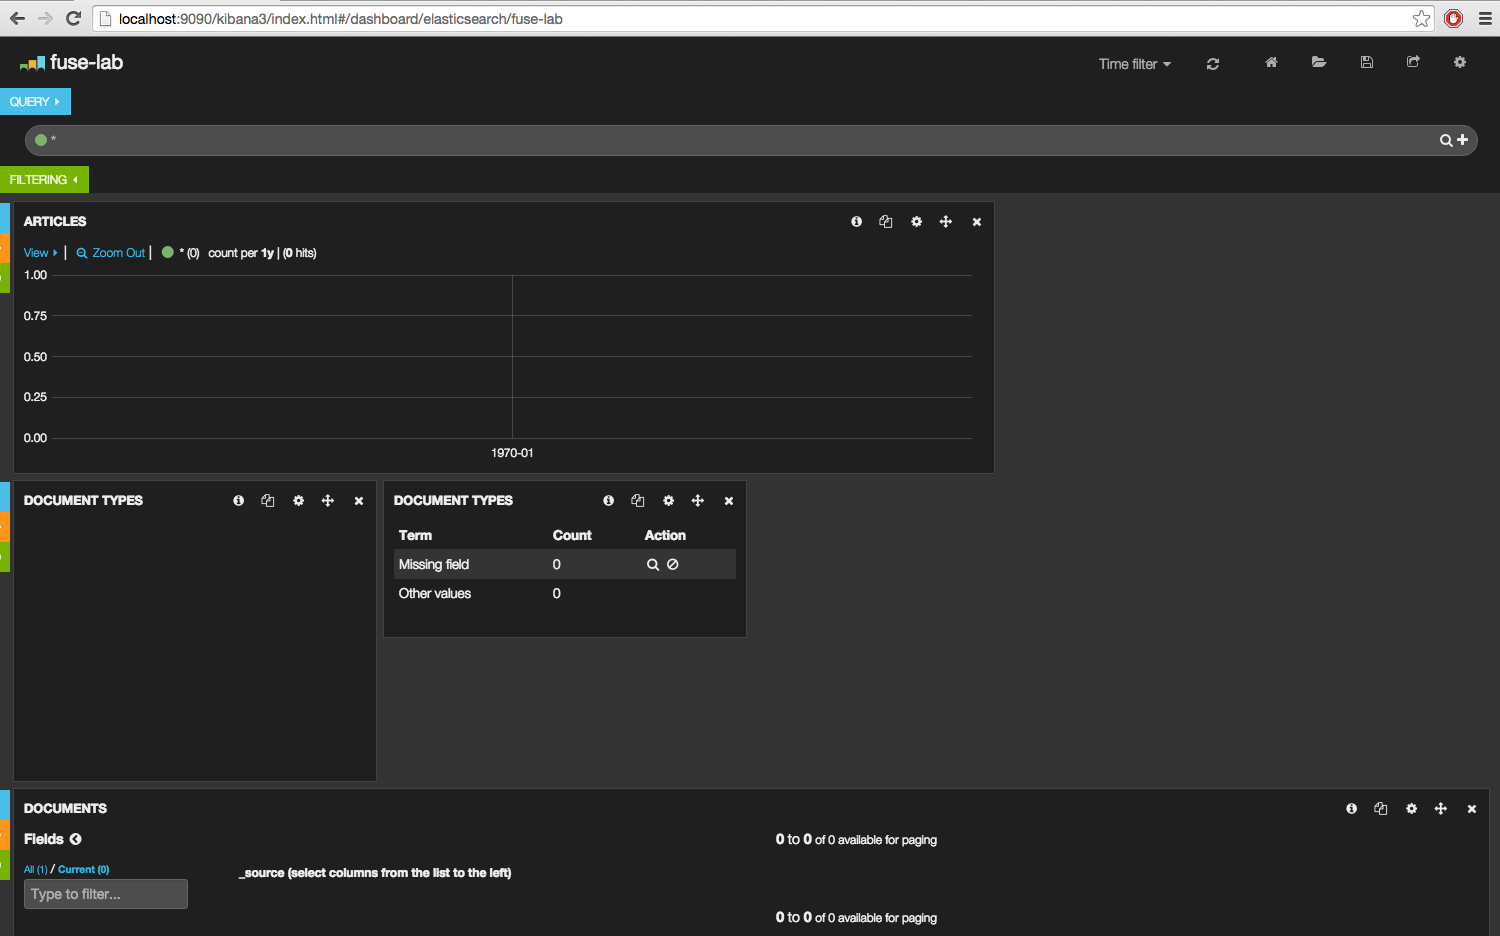The width and height of the screenshot is (1500, 936).
Task: Go to the home dashboard icon
Action: coord(1271,62)
